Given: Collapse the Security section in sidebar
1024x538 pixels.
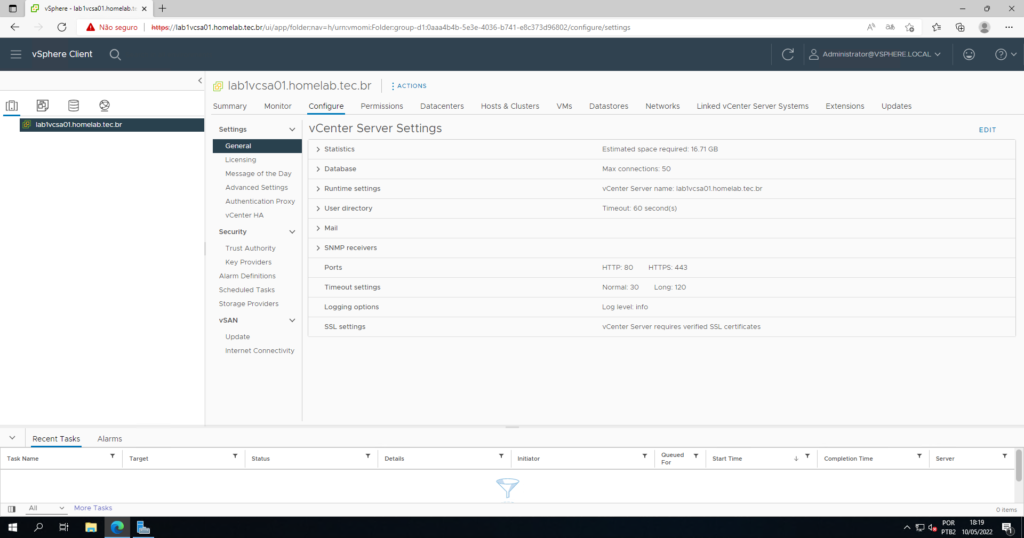Looking at the screenshot, I should (292, 232).
